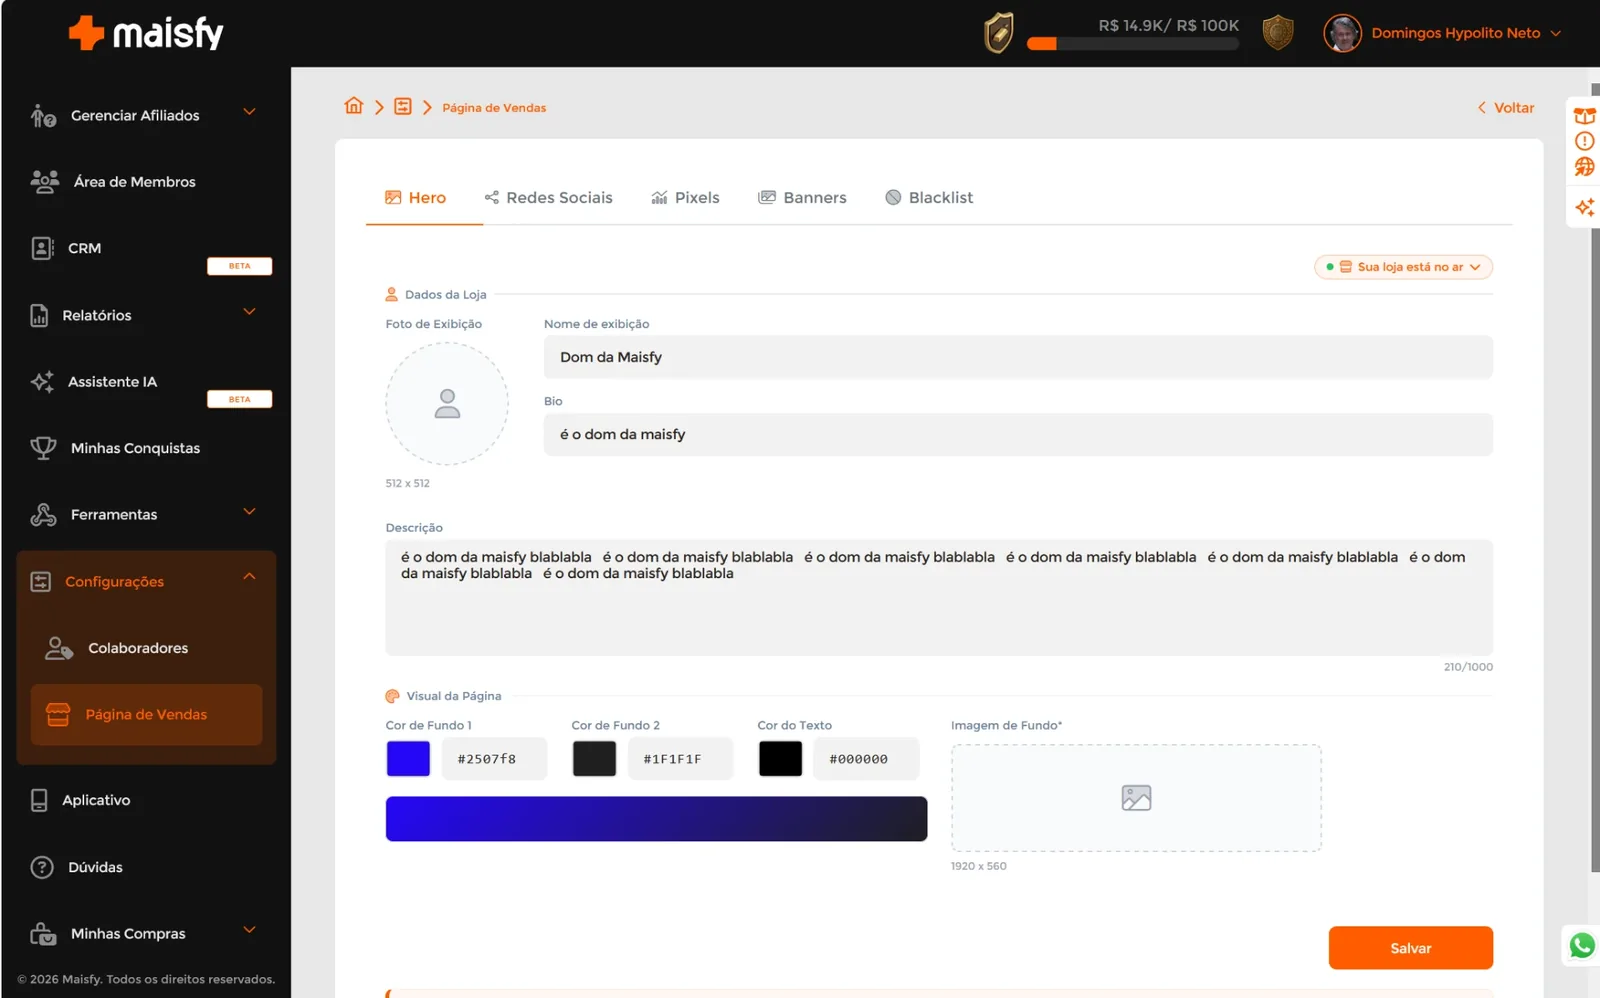Click the AI sparkle icon in right rail
The height and width of the screenshot is (998, 1600).
(x=1585, y=207)
